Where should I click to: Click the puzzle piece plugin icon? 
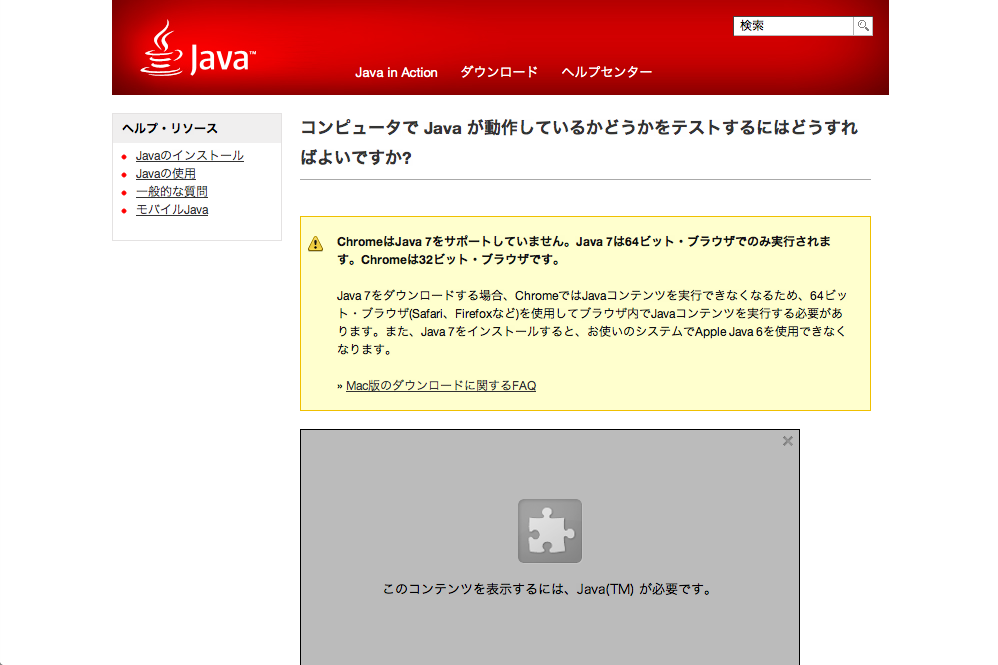coord(549,531)
